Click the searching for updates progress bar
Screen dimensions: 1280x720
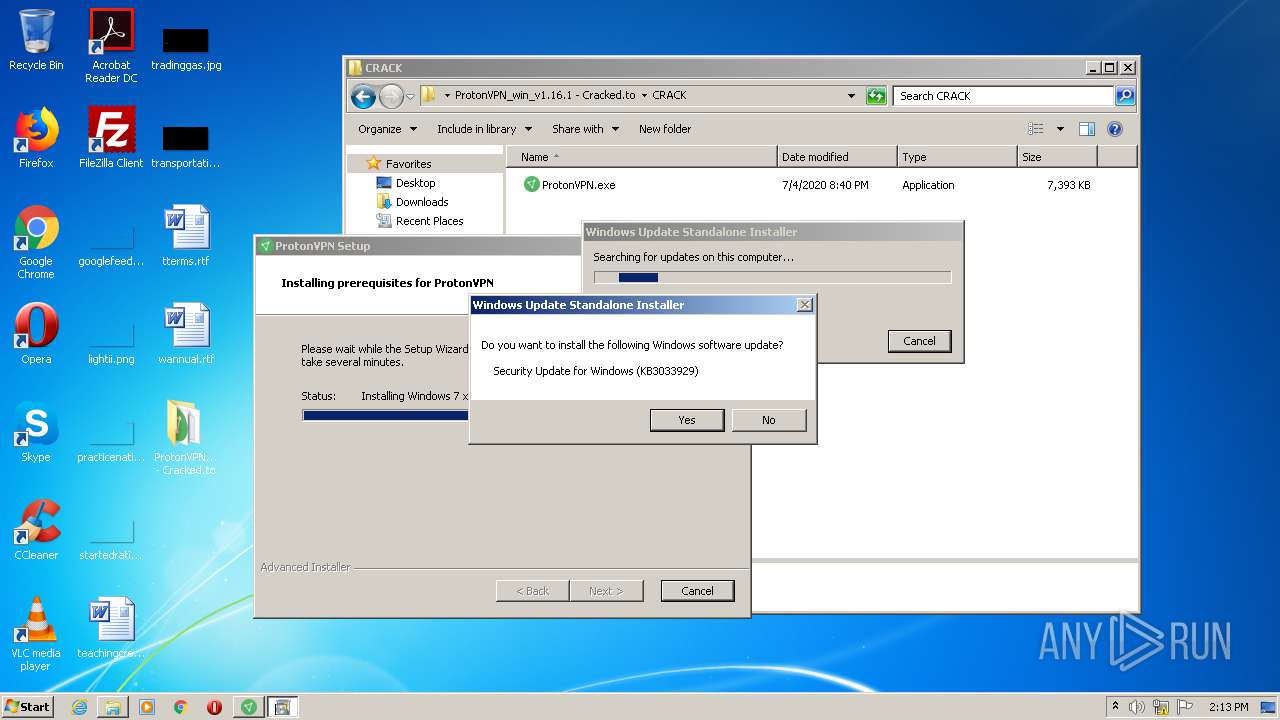(x=772, y=277)
